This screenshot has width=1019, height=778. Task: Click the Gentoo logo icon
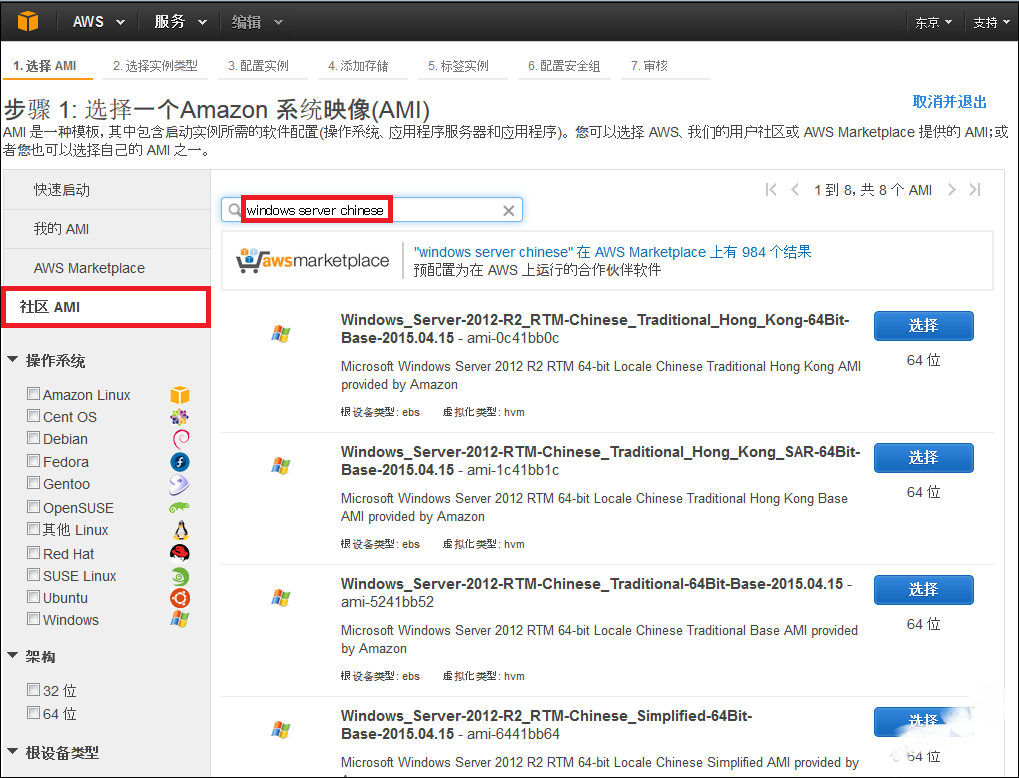(179, 484)
